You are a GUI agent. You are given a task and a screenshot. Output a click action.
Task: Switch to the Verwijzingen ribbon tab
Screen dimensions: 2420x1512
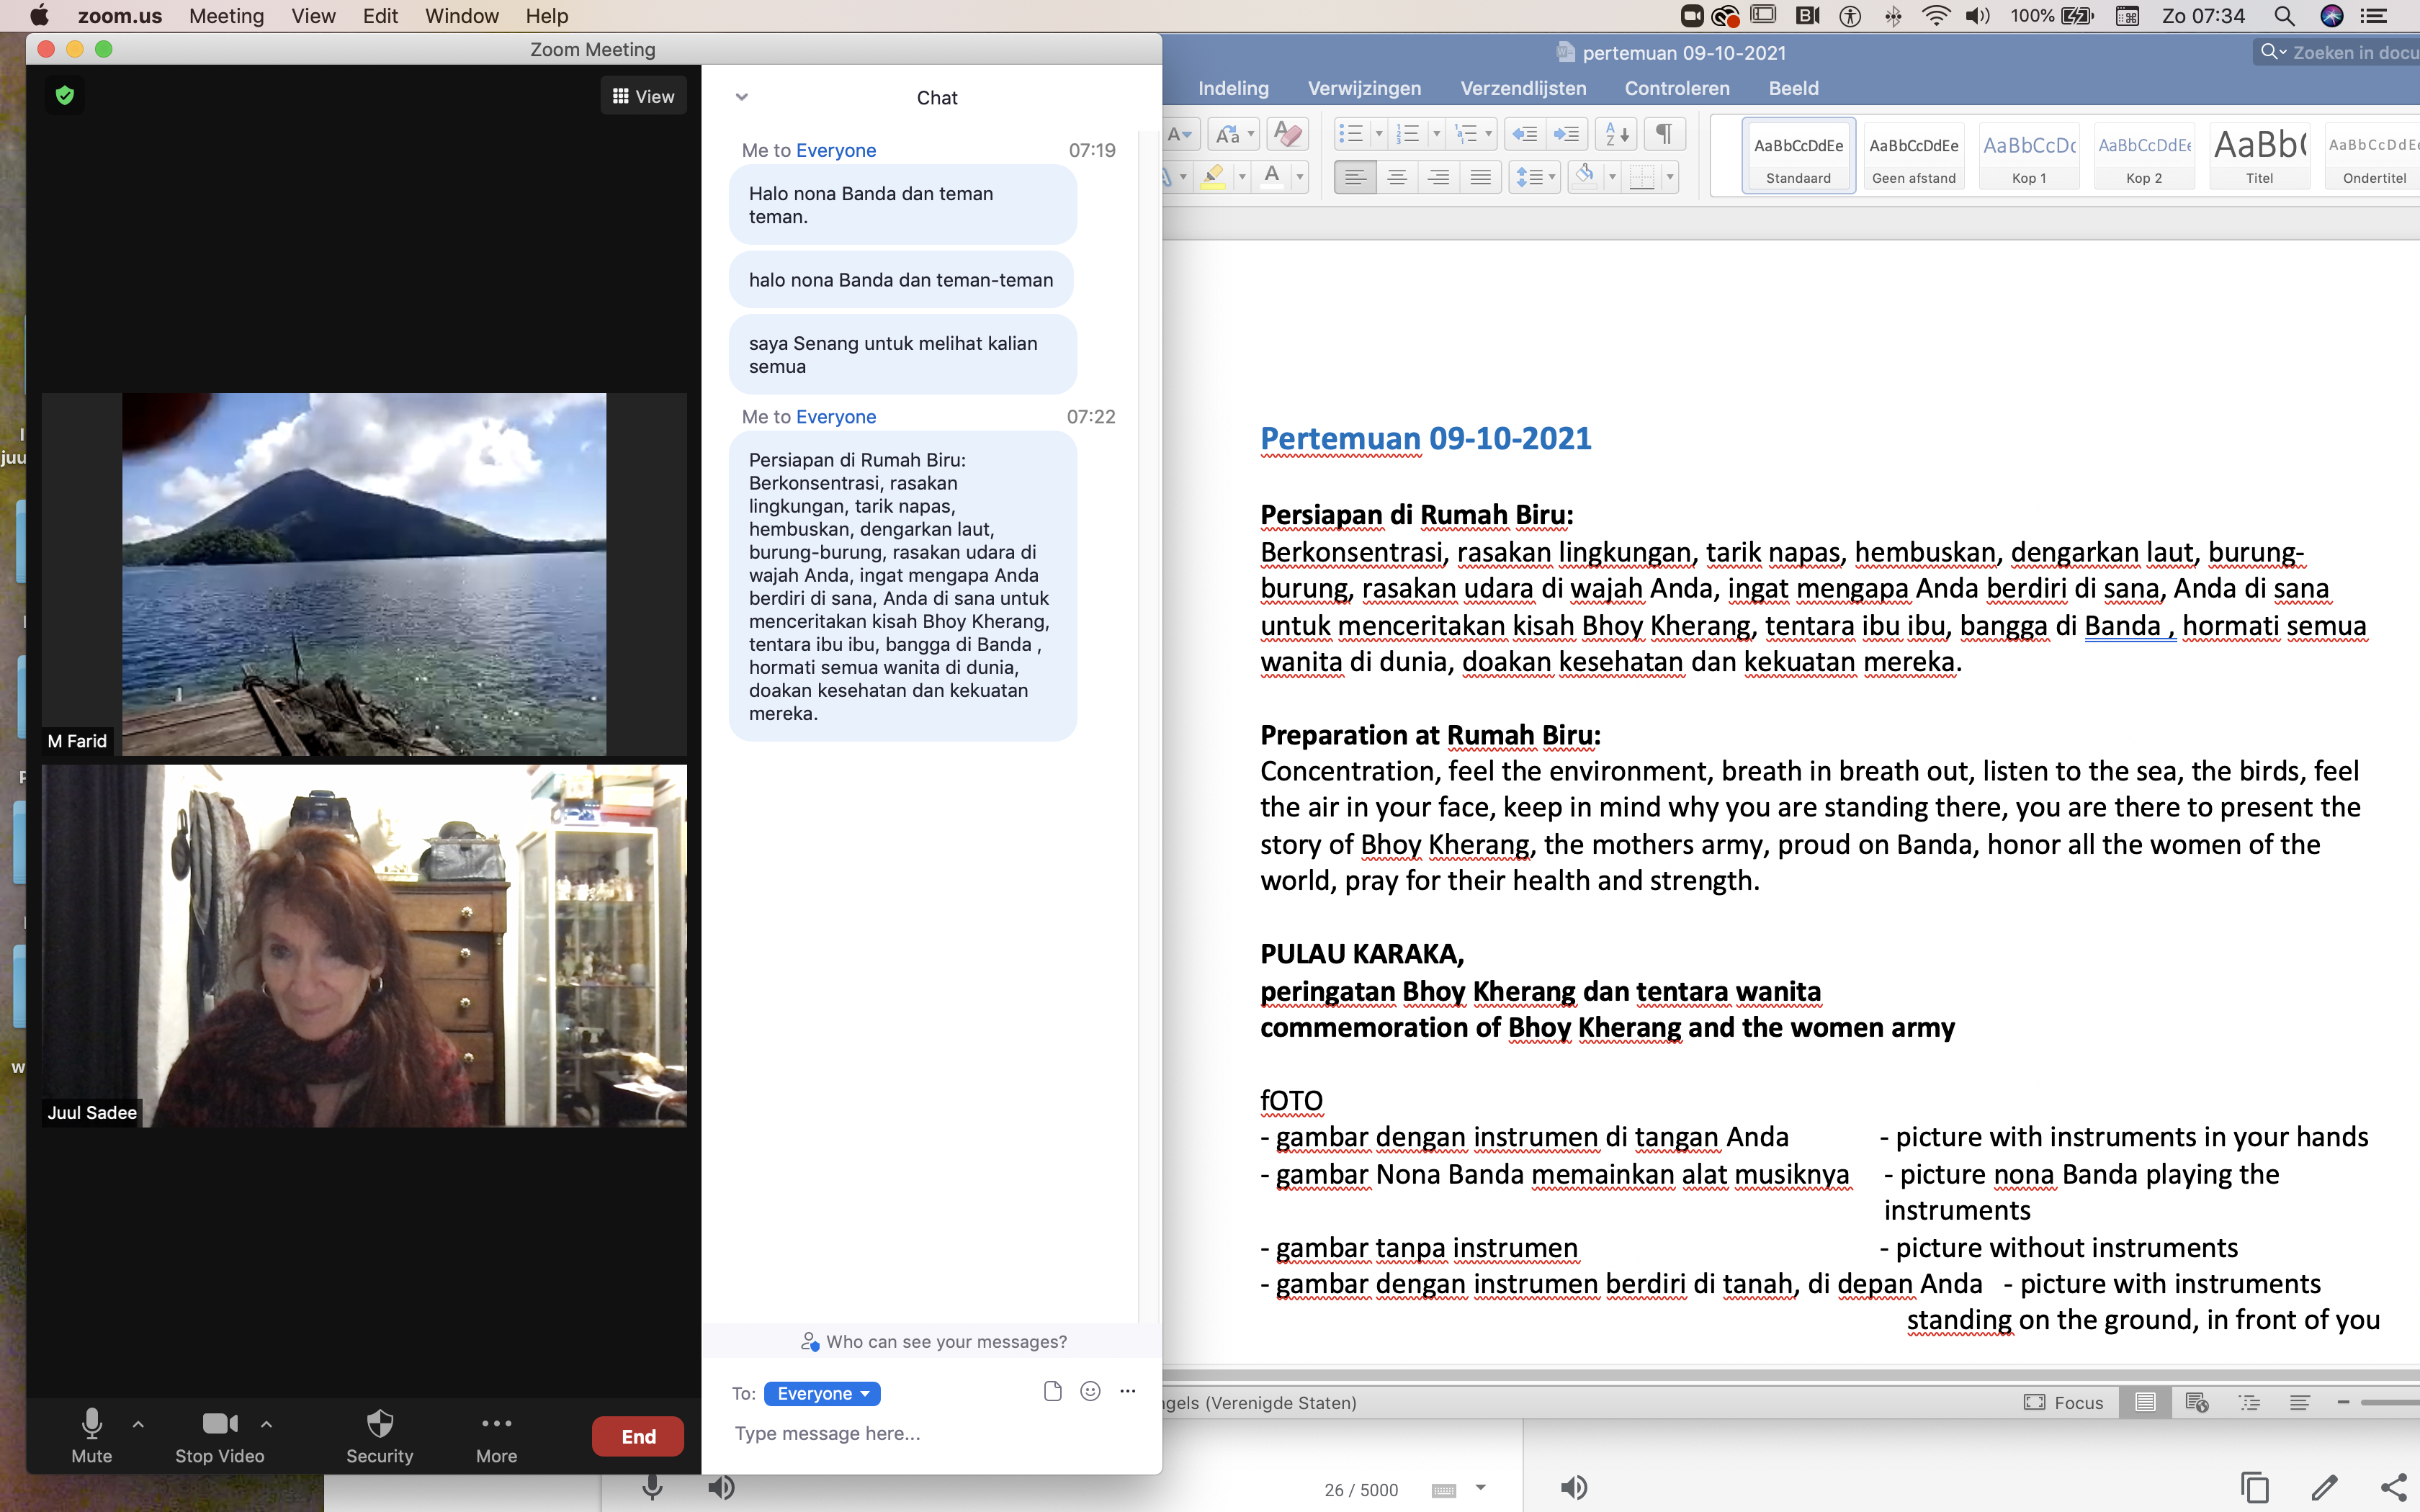click(1364, 88)
